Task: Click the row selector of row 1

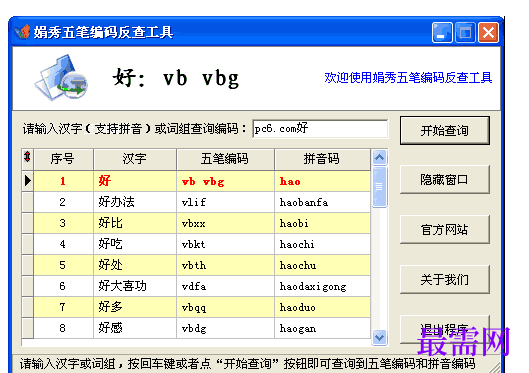Action: (28, 181)
